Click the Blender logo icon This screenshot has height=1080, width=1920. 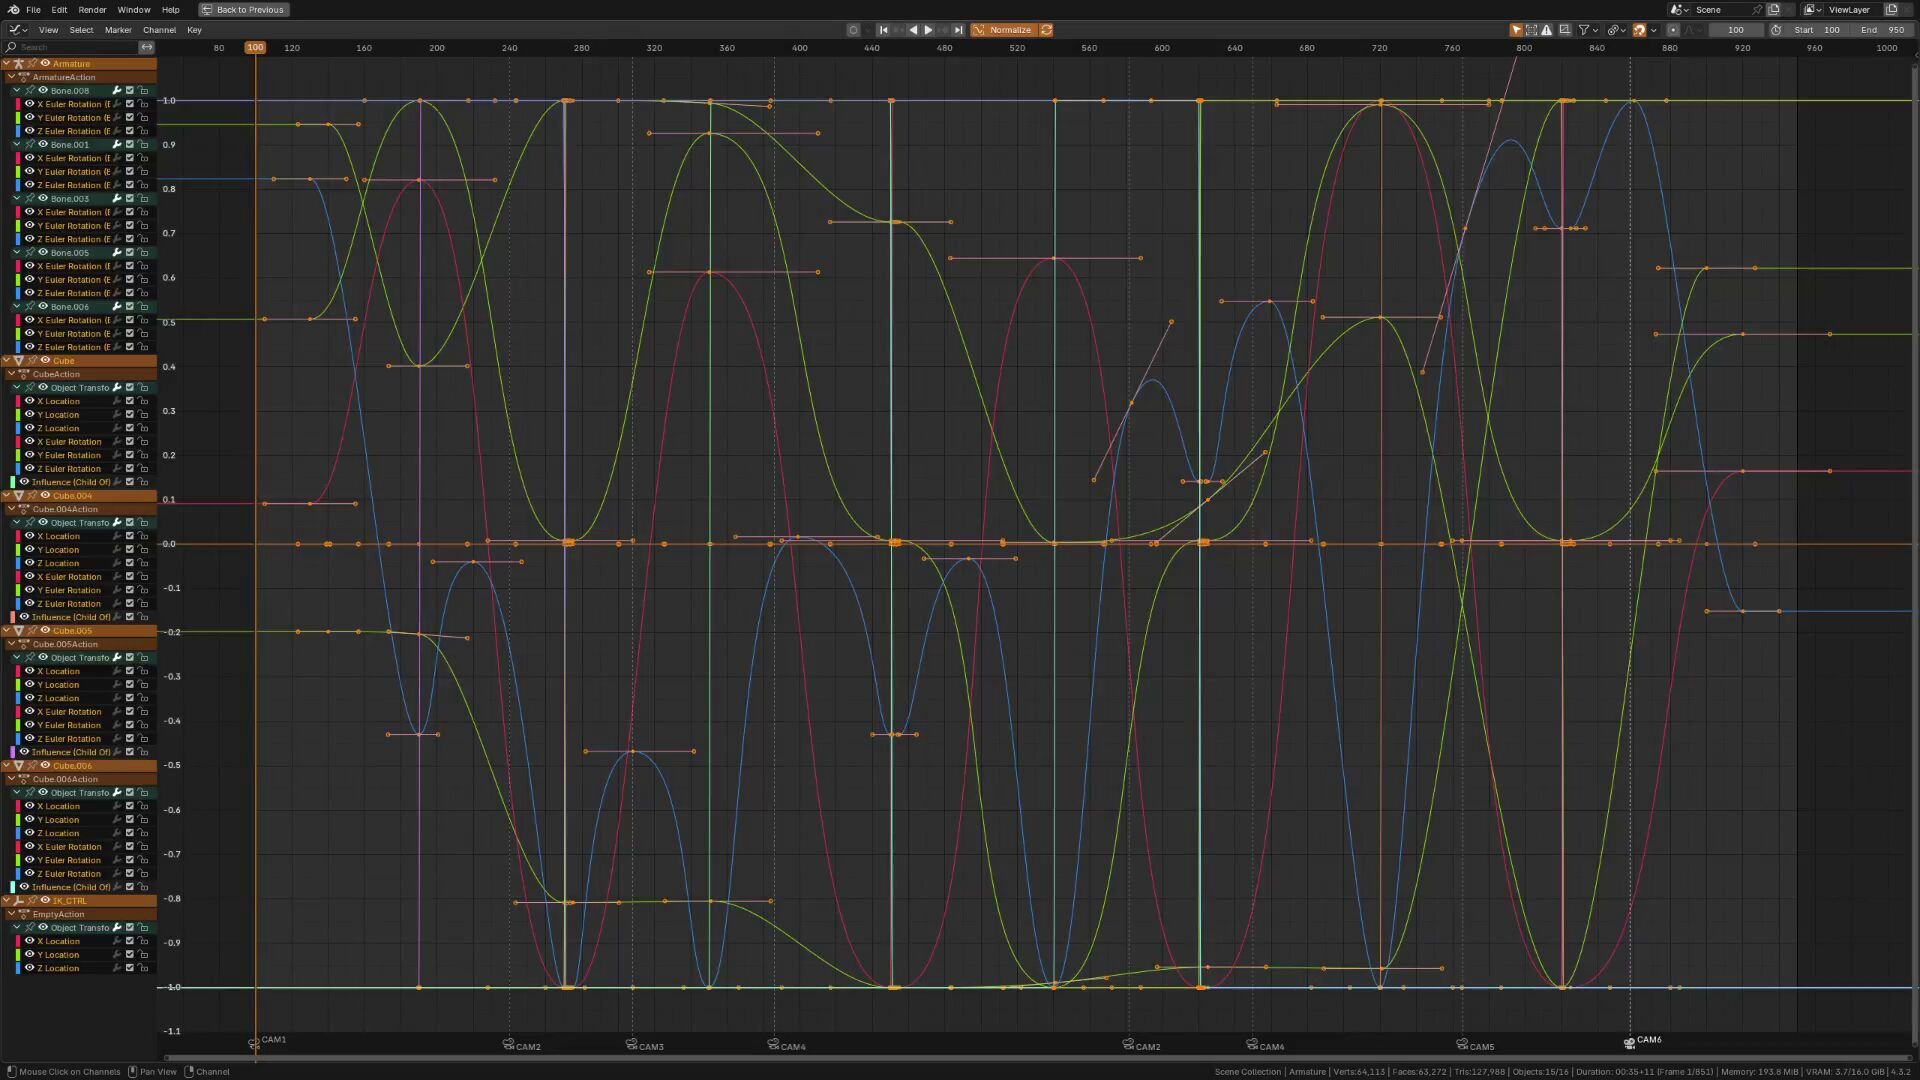[x=13, y=10]
